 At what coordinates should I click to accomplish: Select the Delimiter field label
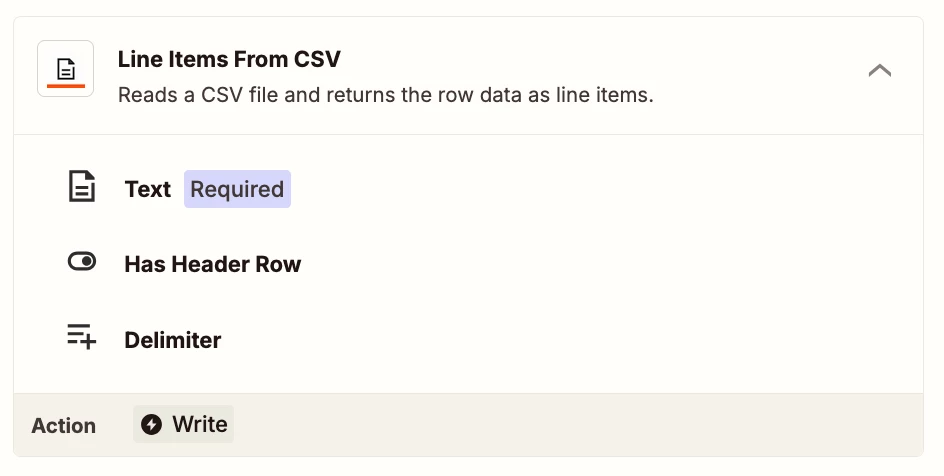point(173,340)
